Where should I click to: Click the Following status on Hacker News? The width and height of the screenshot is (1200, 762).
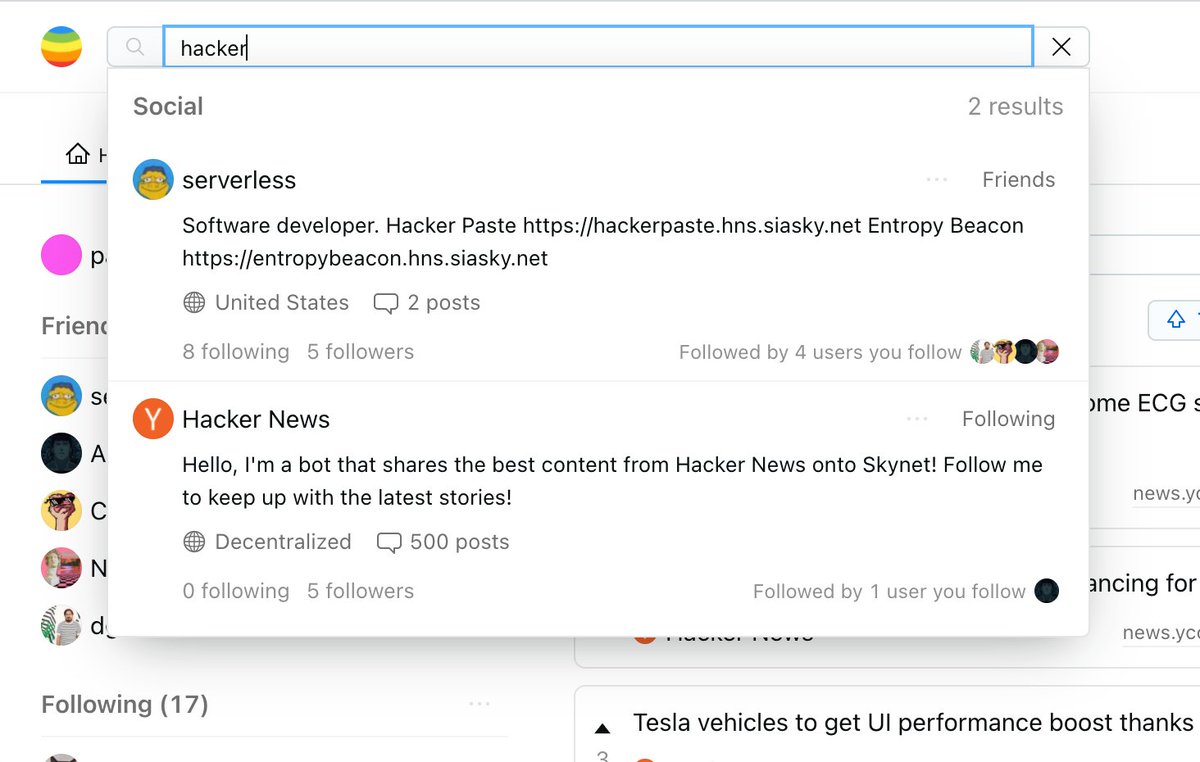coord(1008,419)
